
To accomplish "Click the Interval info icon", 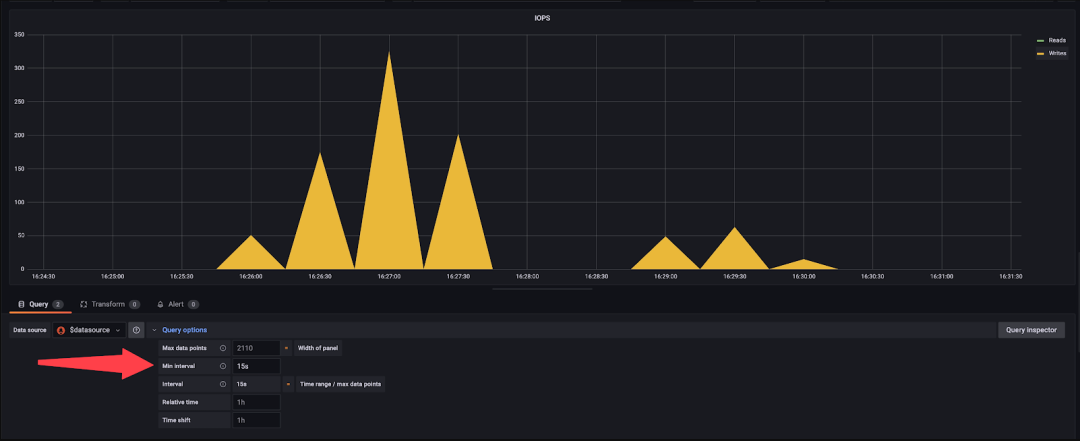I will tap(222, 384).
